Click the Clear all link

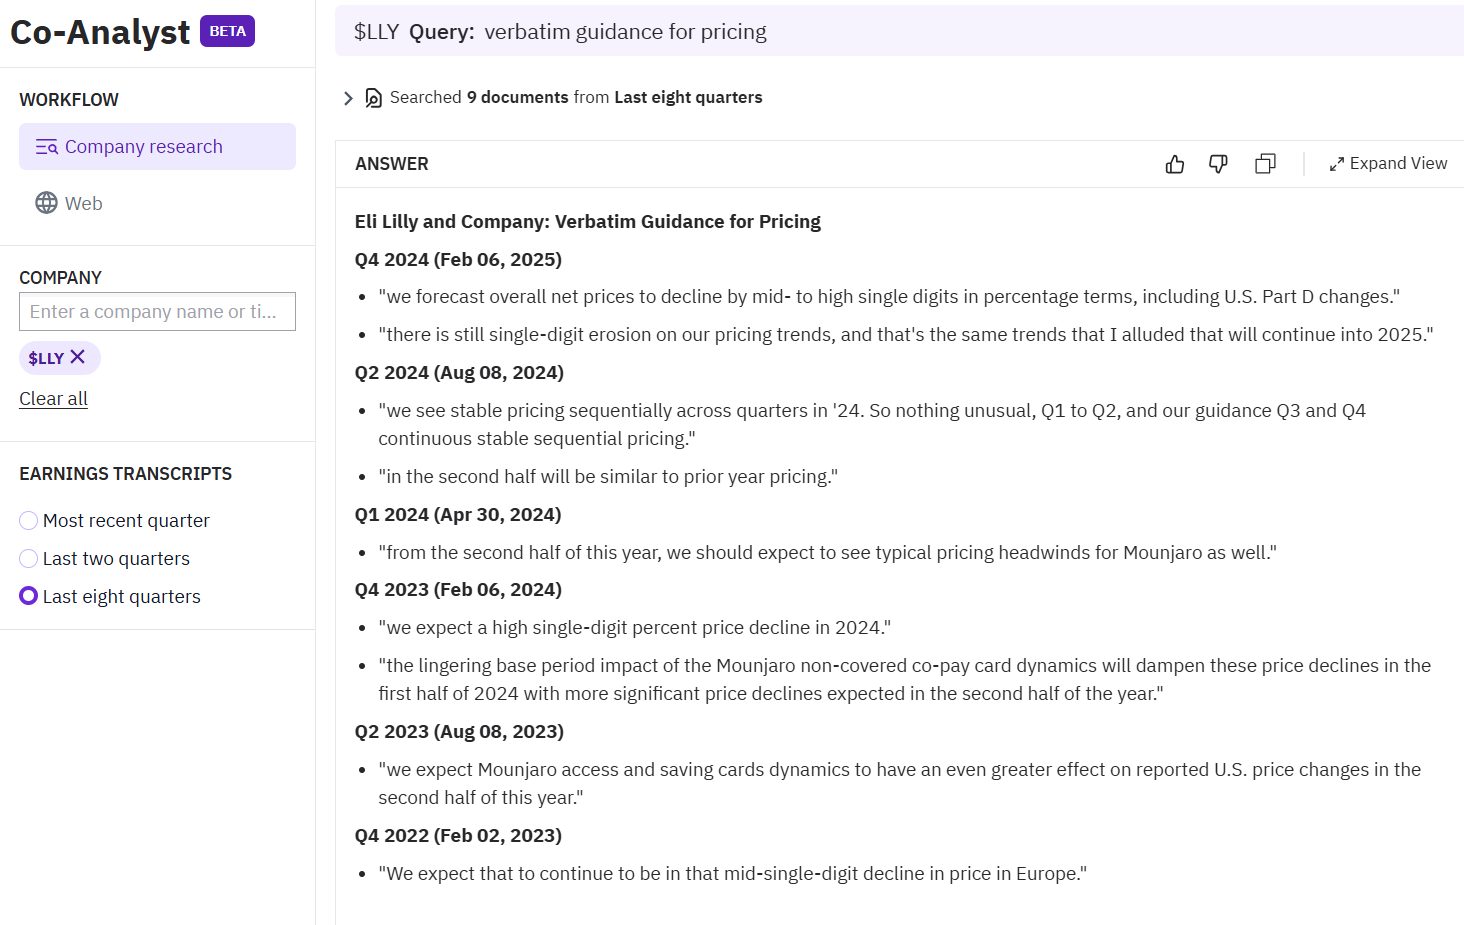[53, 398]
